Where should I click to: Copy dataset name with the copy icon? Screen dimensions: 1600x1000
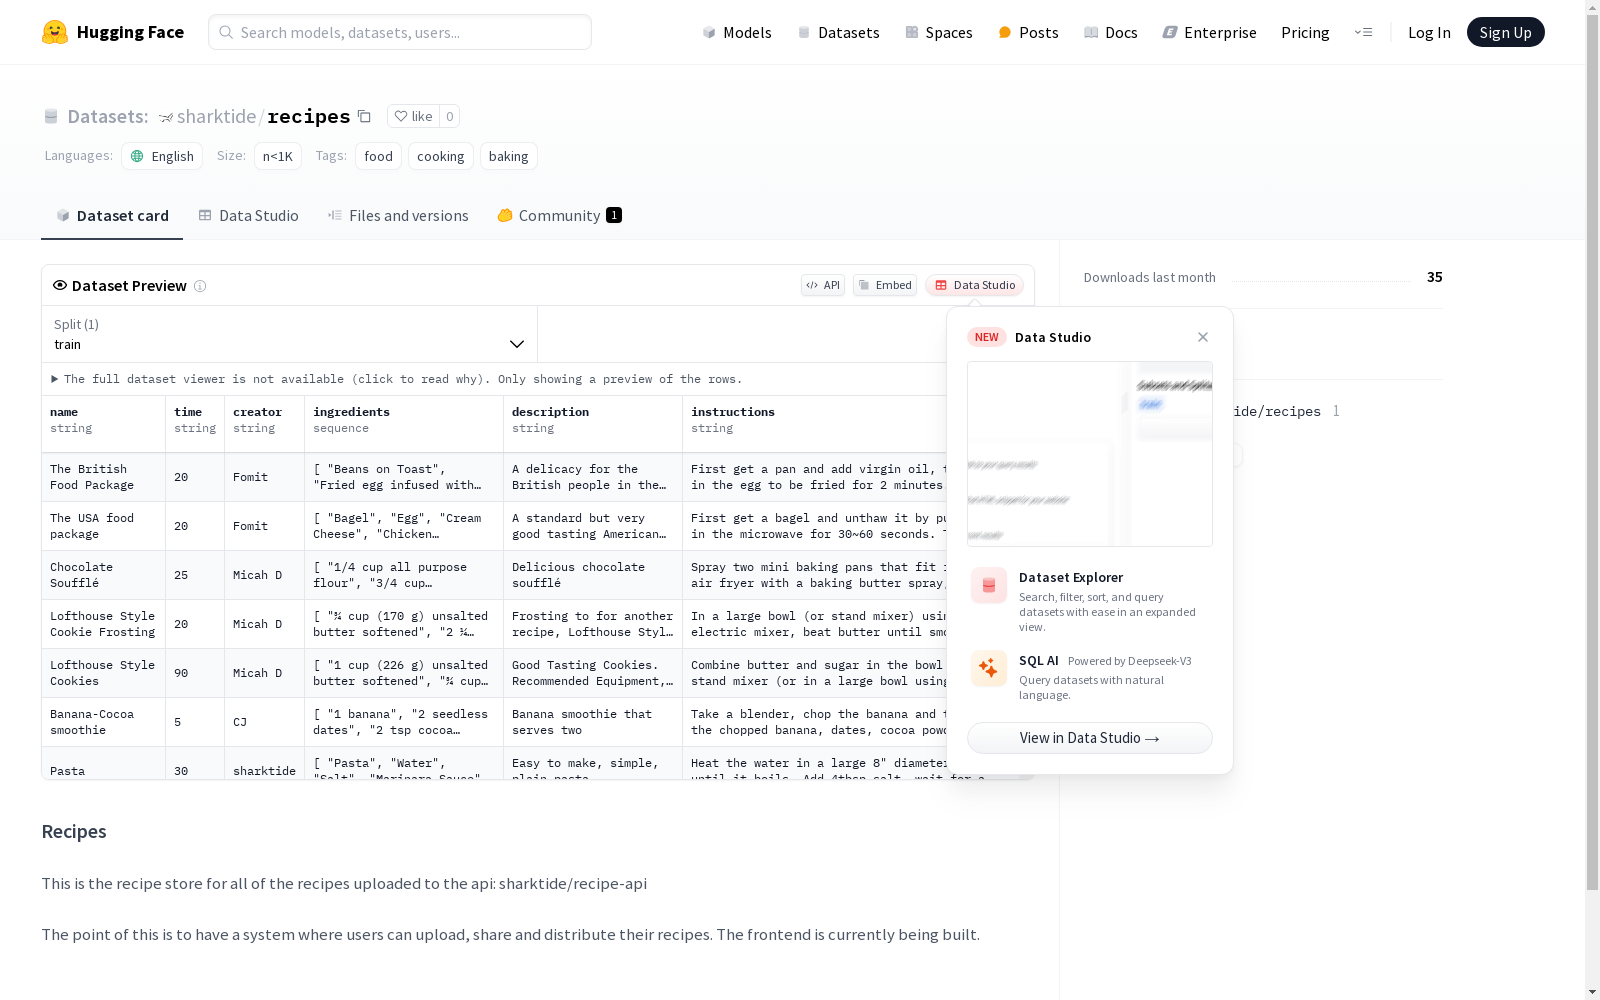coord(365,117)
